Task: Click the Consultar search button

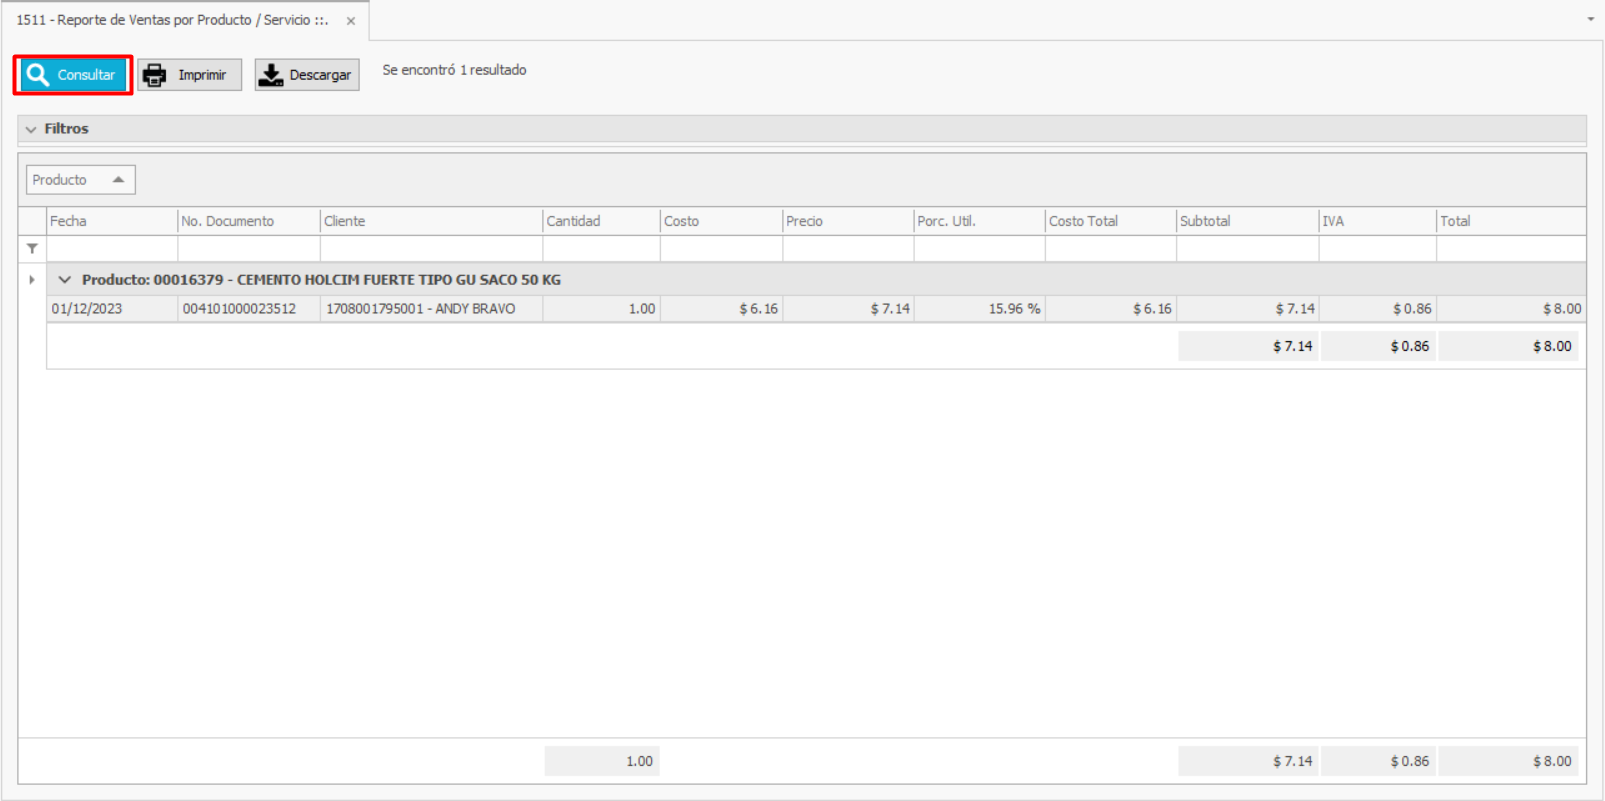Action: pyautogui.click(x=73, y=75)
